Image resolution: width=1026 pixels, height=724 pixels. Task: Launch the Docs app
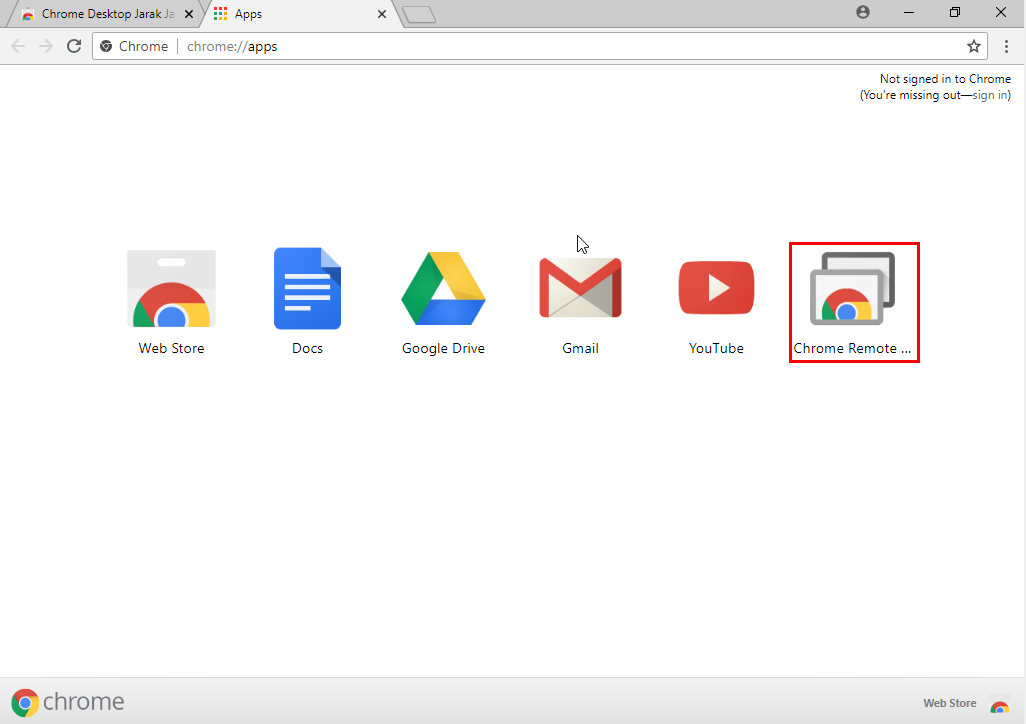308,288
